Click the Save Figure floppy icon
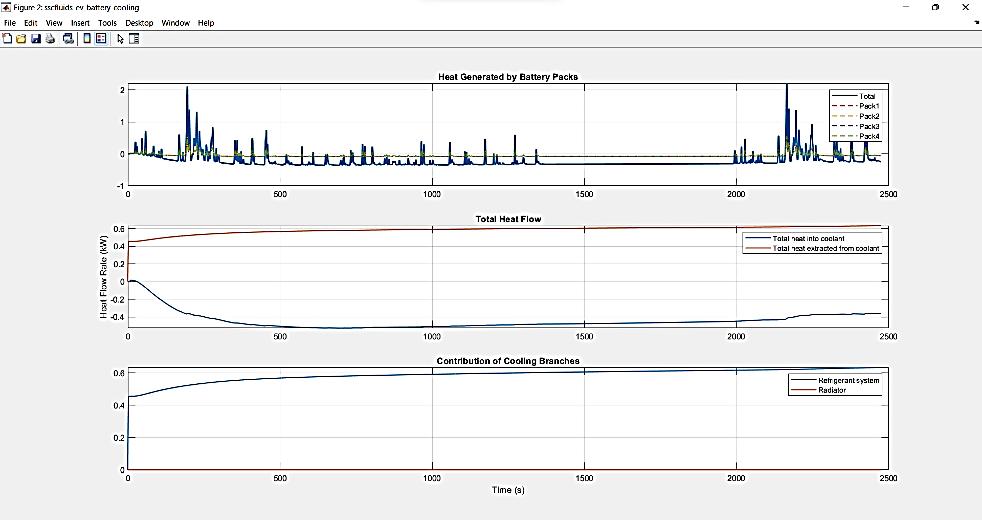The image size is (982, 520). pos(36,39)
